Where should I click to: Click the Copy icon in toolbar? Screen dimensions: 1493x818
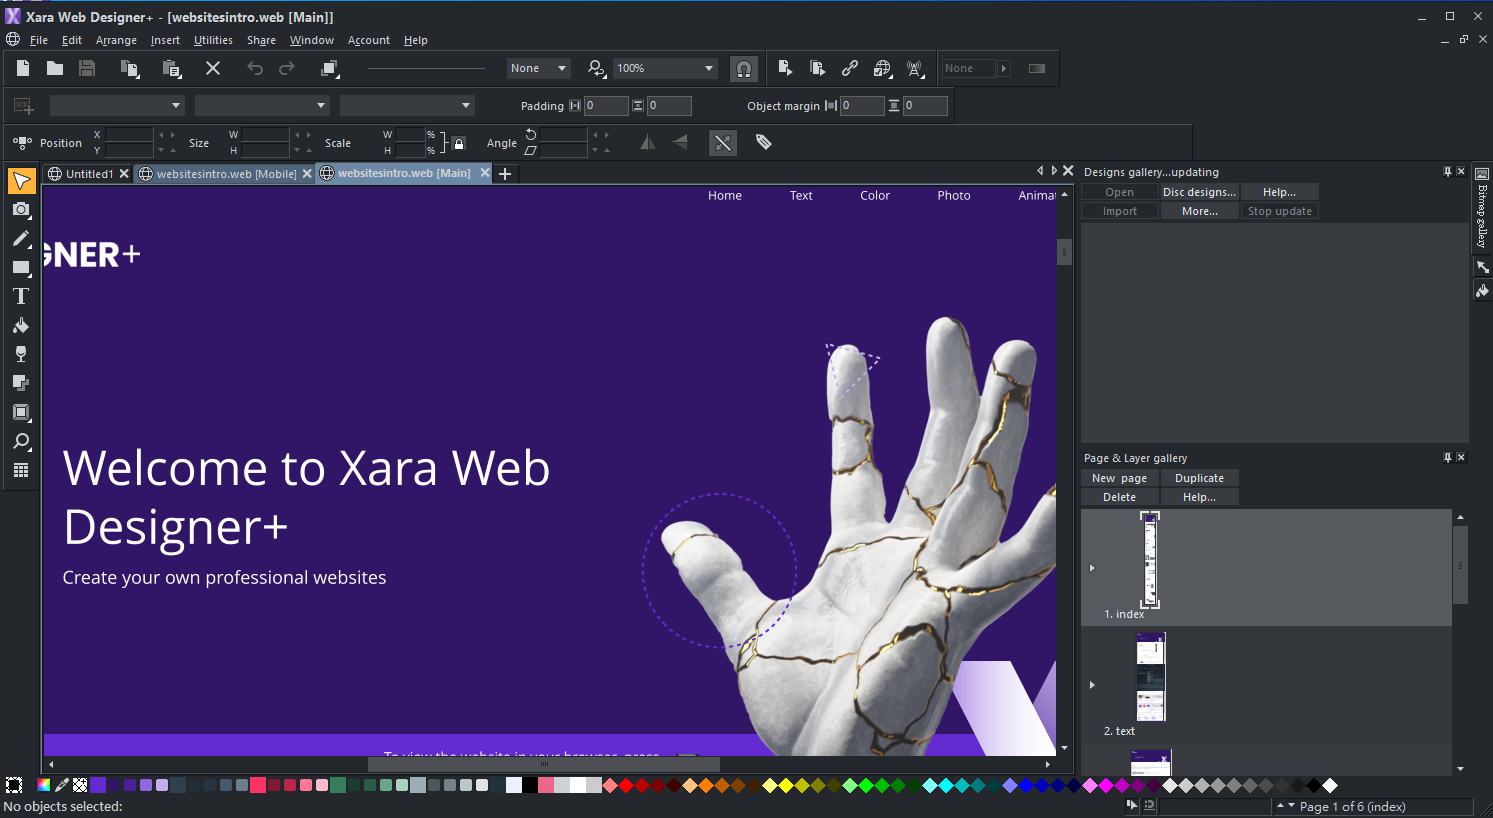pos(130,68)
